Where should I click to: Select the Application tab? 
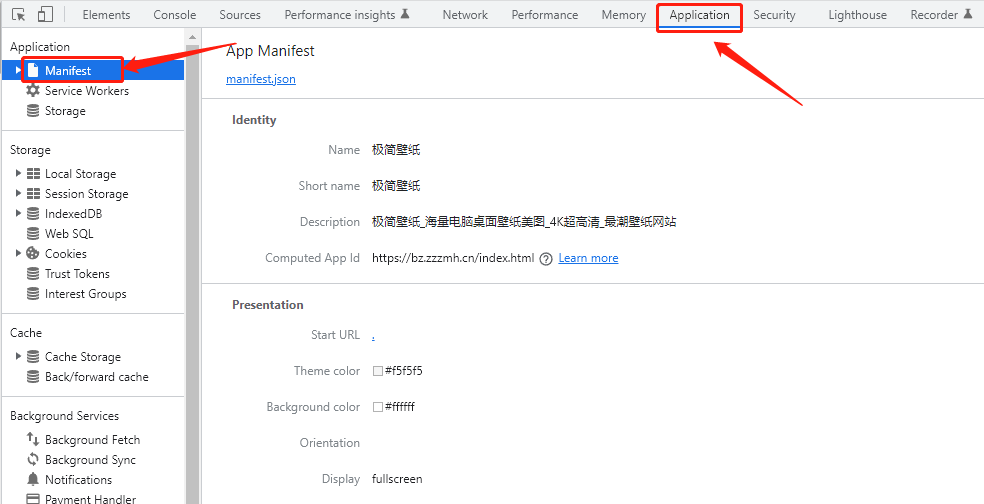[700, 15]
